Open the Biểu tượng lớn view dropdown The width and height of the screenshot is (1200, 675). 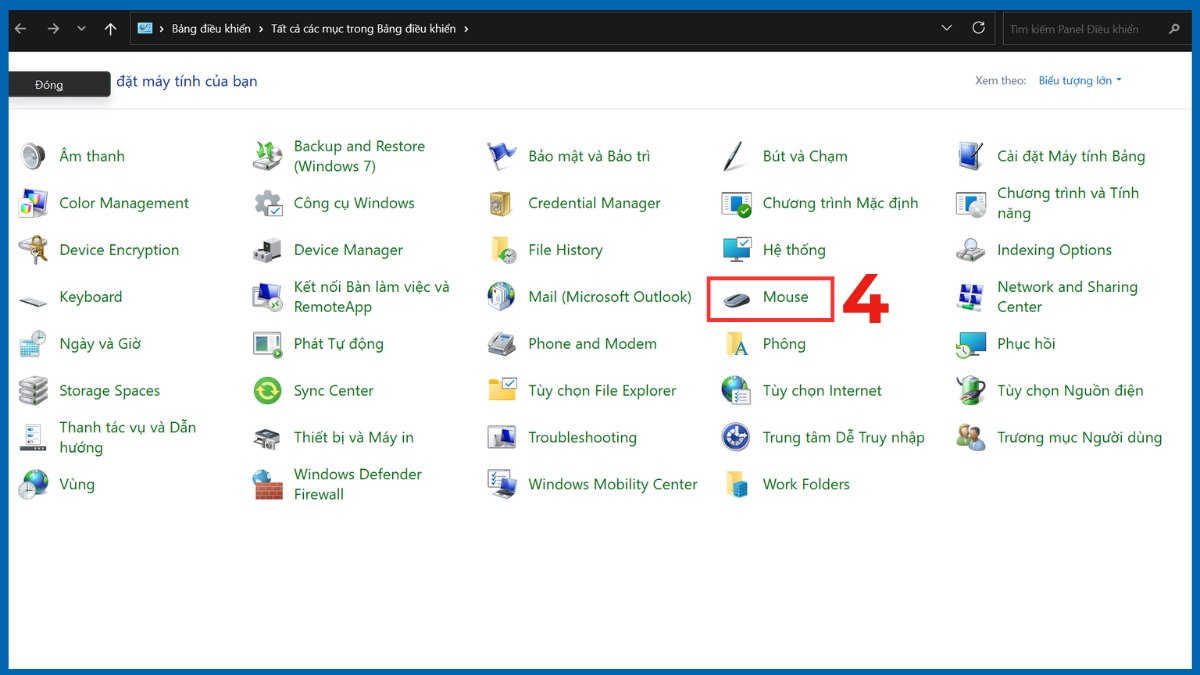coord(1079,80)
